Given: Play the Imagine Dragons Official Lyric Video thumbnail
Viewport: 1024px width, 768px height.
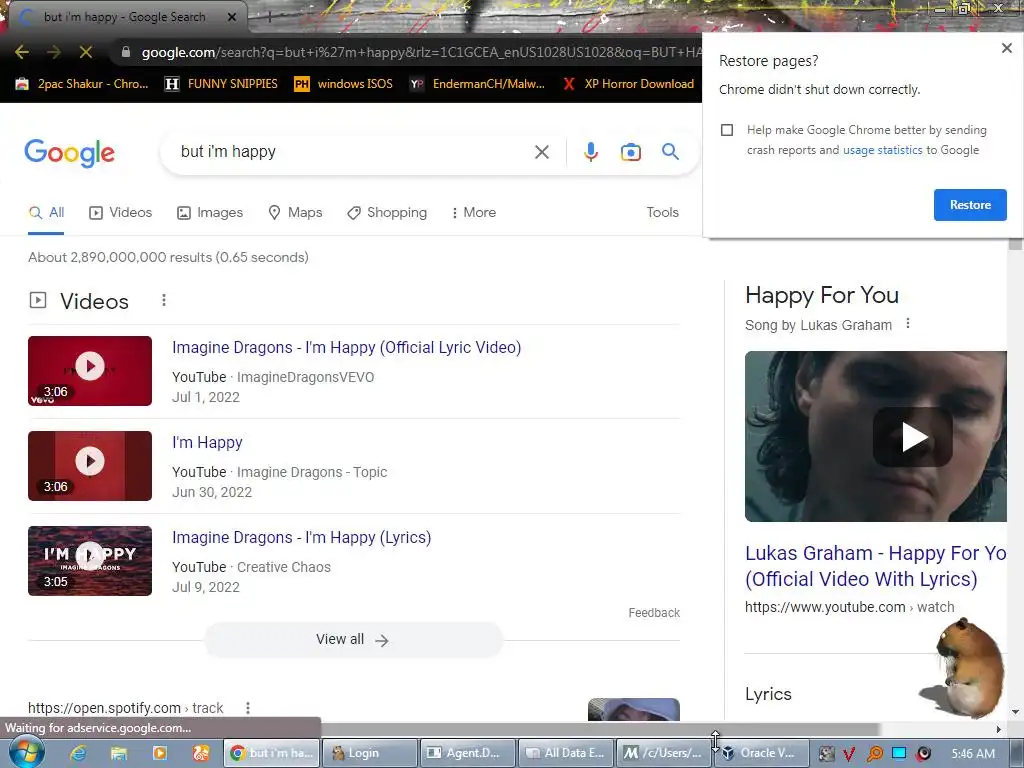Looking at the screenshot, I should click(90, 371).
